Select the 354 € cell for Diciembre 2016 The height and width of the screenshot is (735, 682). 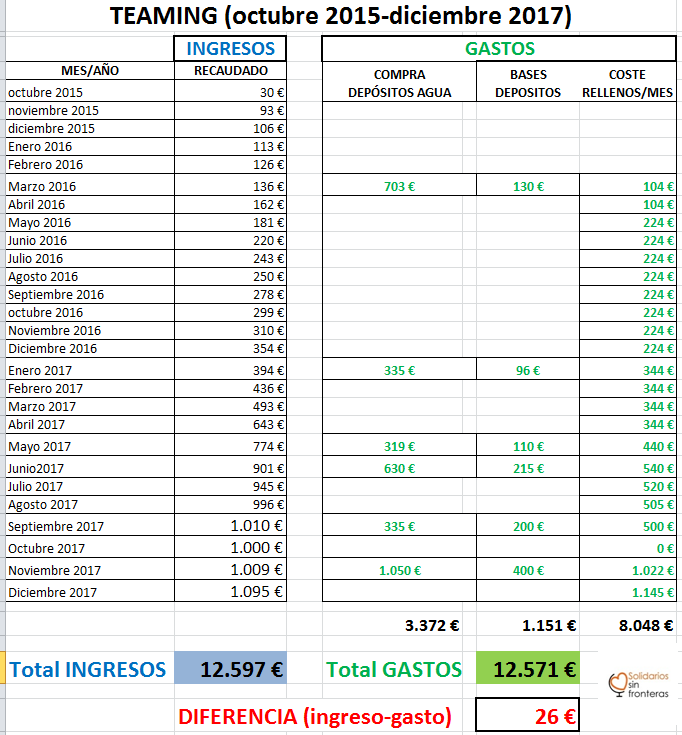[230, 348]
